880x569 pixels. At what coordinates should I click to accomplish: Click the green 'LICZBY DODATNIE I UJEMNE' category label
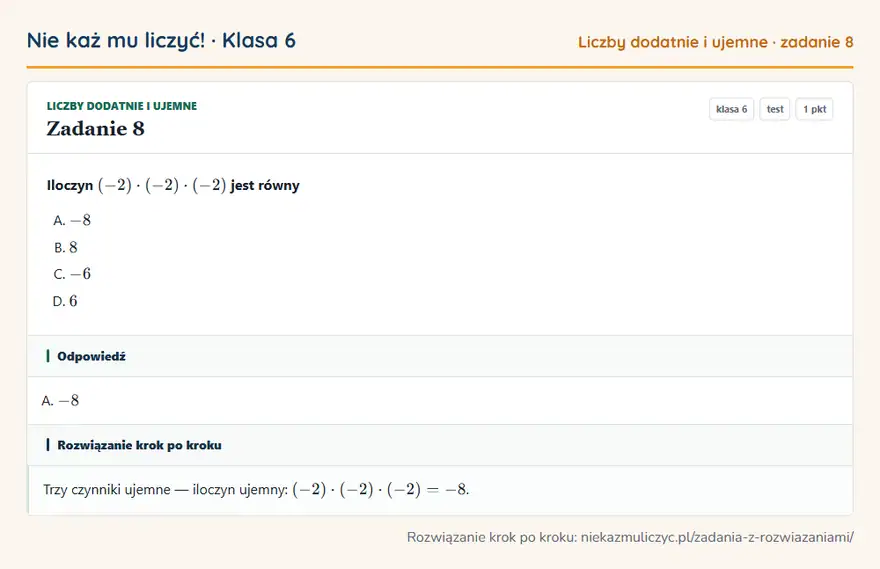[x=122, y=106]
